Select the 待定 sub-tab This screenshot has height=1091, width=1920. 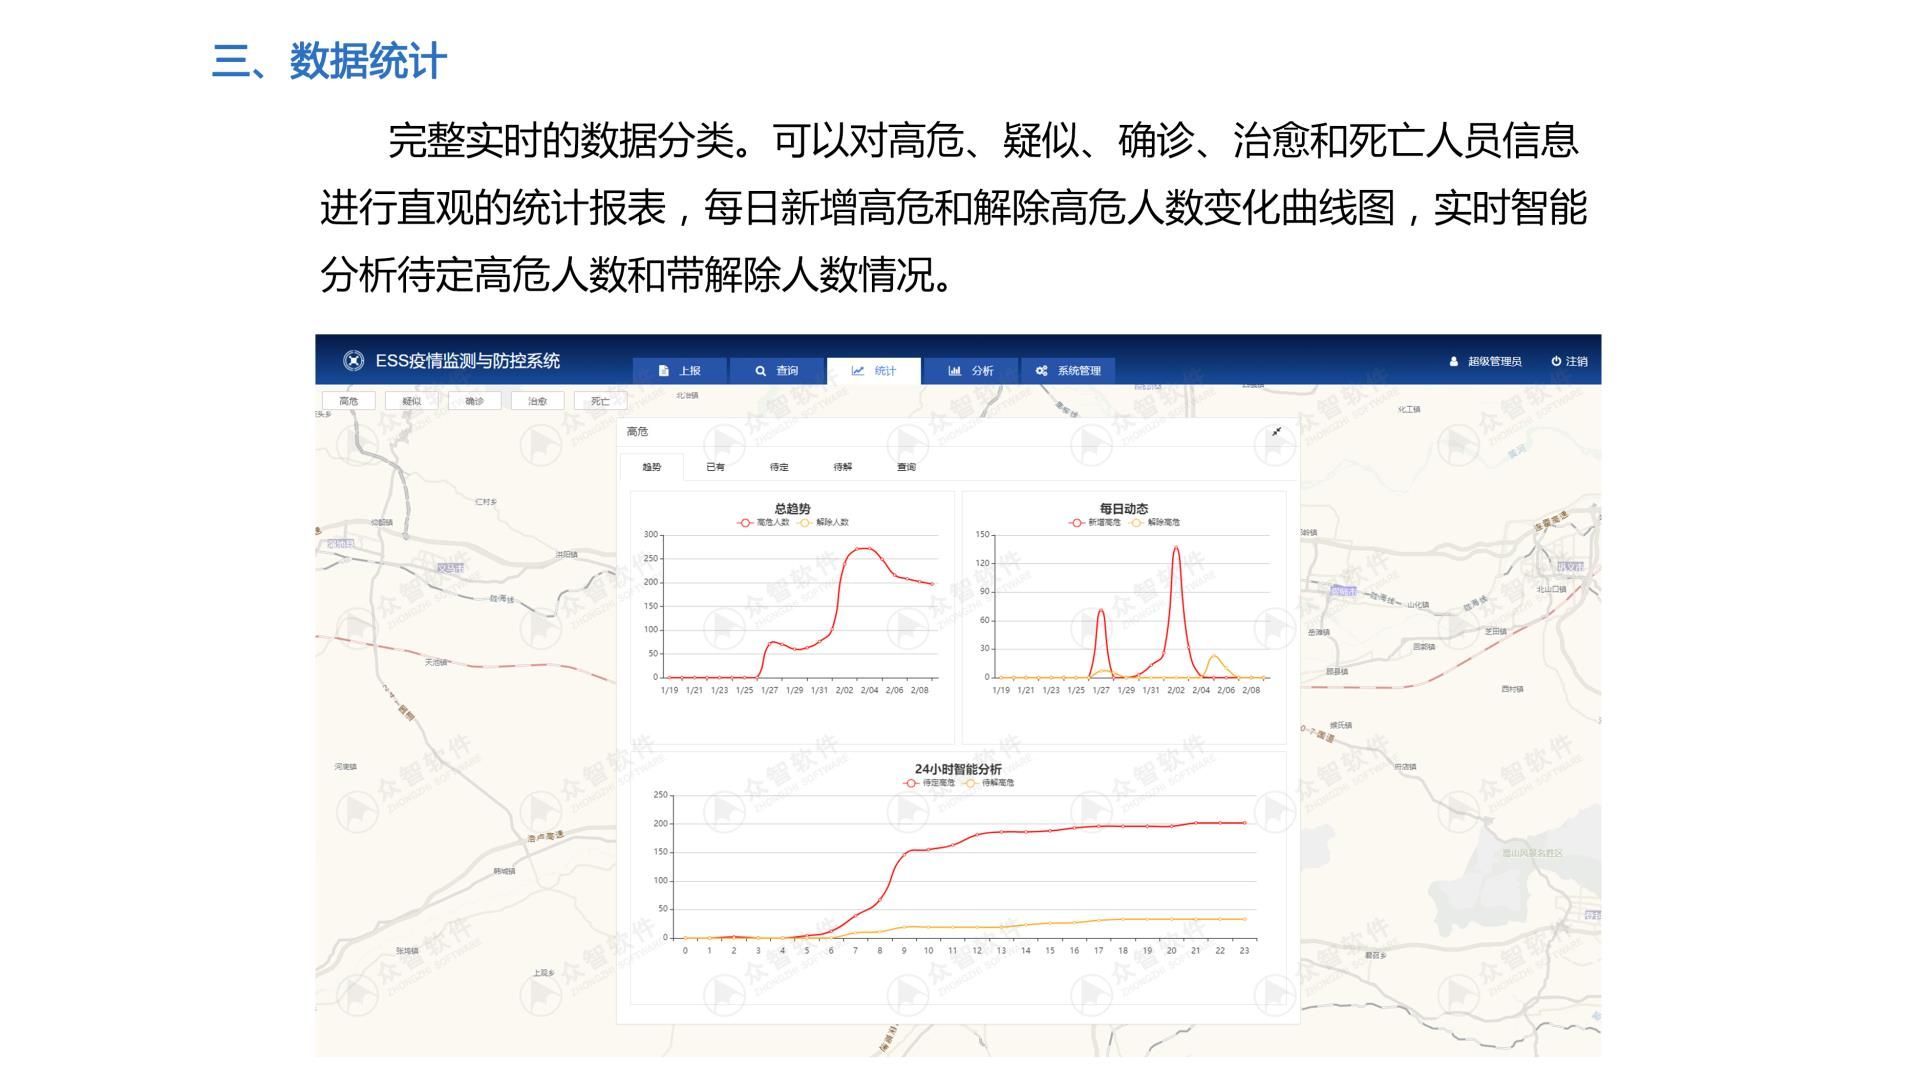pos(779,467)
